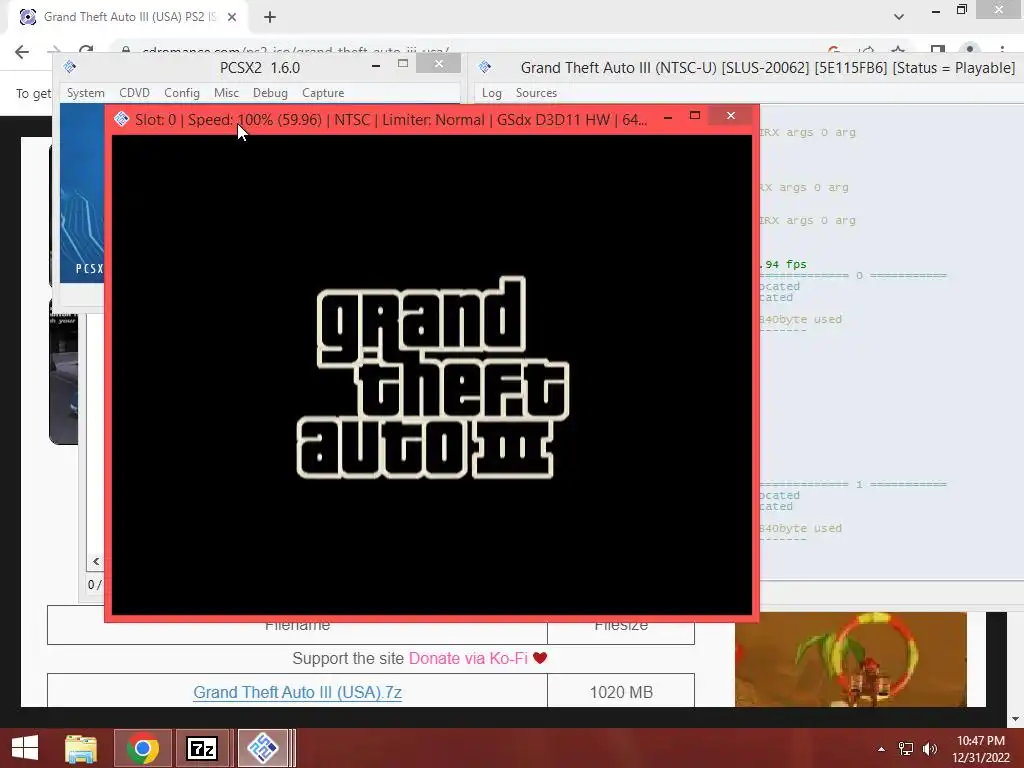Click the 1020 MB filesize cell
The image size is (1024, 768).
pyautogui.click(x=621, y=692)
